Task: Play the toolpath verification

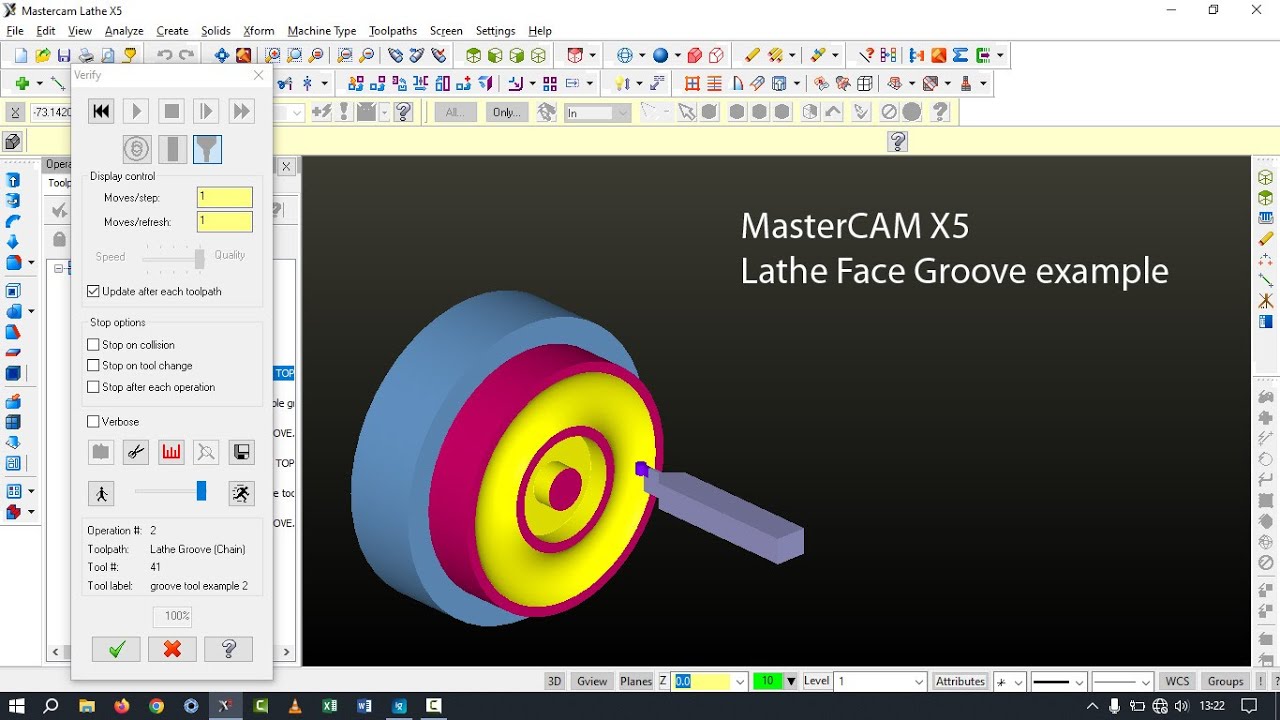Action: 137,111
